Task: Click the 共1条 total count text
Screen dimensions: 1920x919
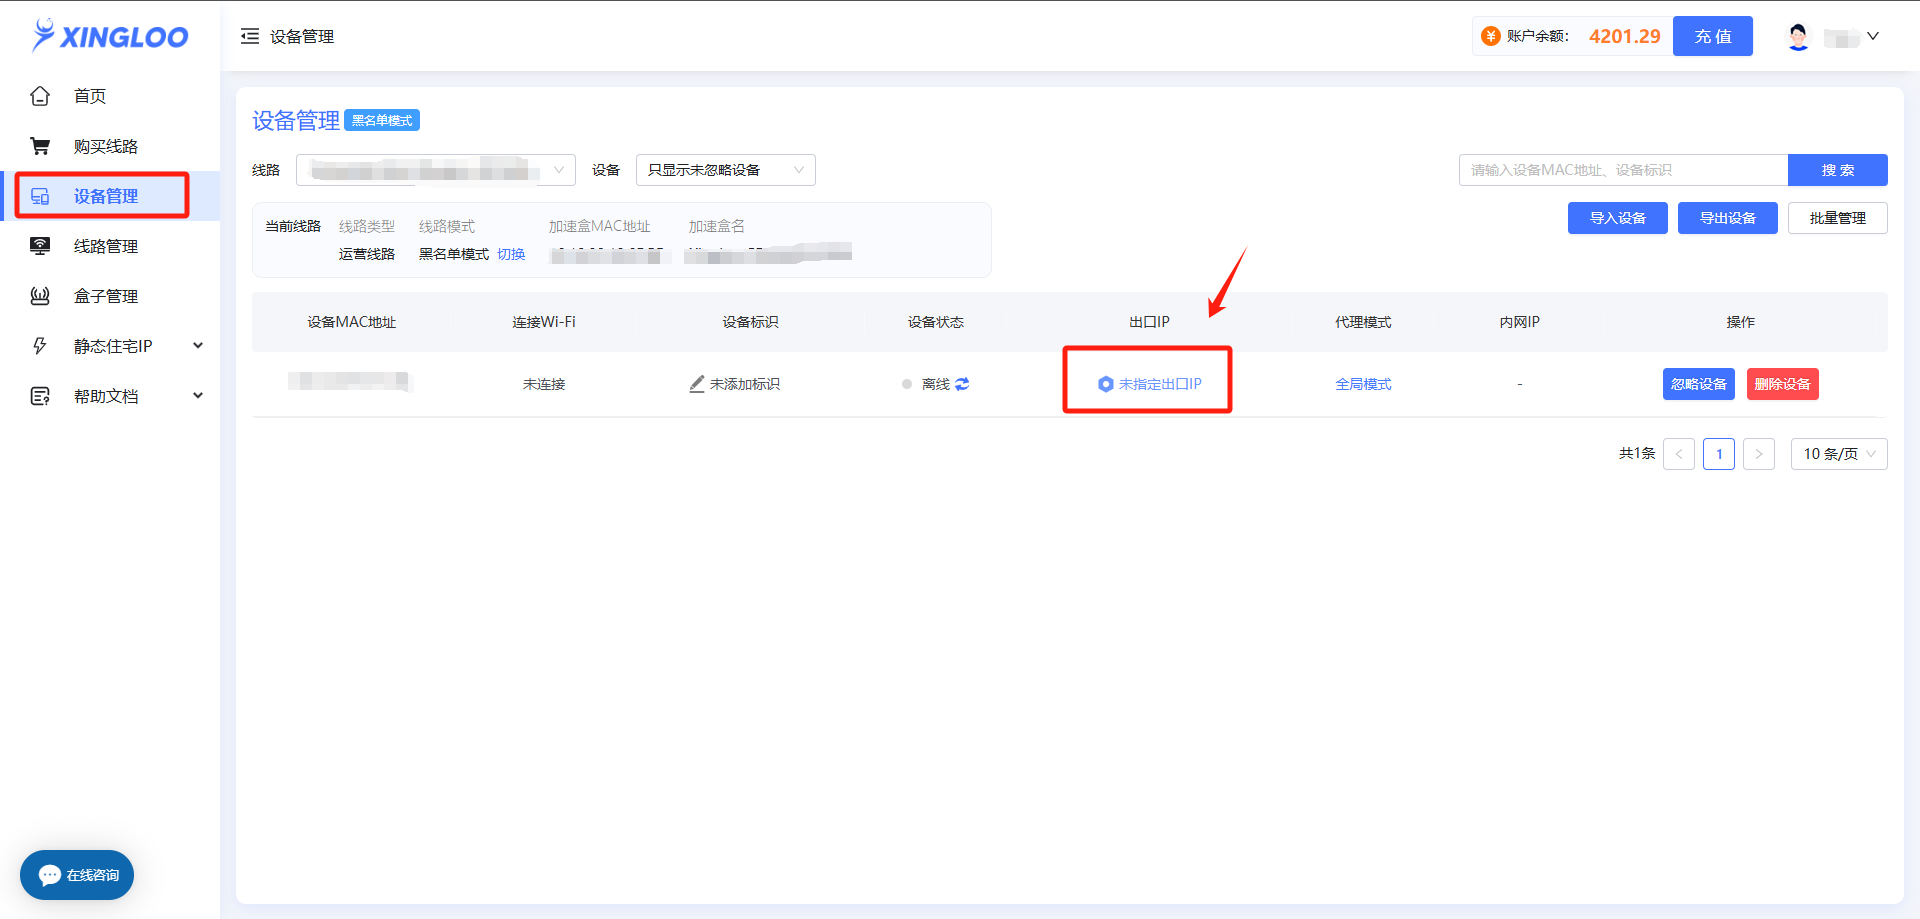Action: pyautogui.click(x=1637, y=454)
